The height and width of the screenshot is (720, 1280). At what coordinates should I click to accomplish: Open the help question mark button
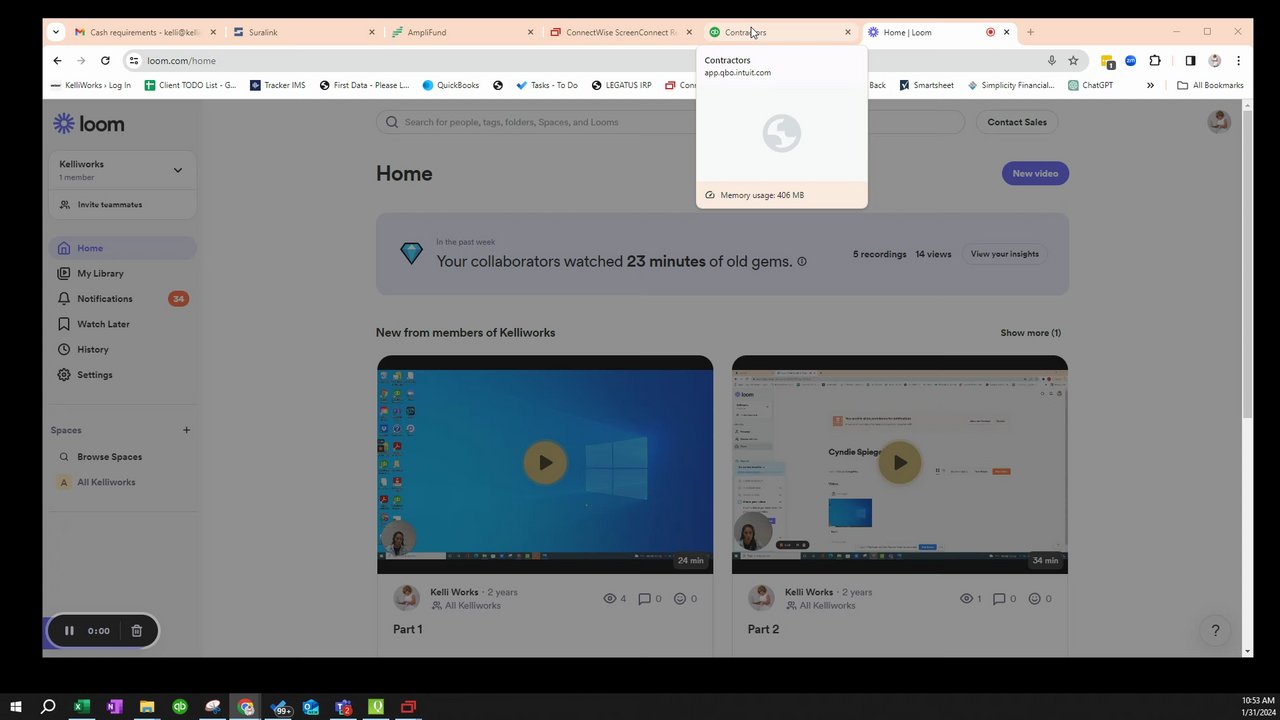(1216, 630)
